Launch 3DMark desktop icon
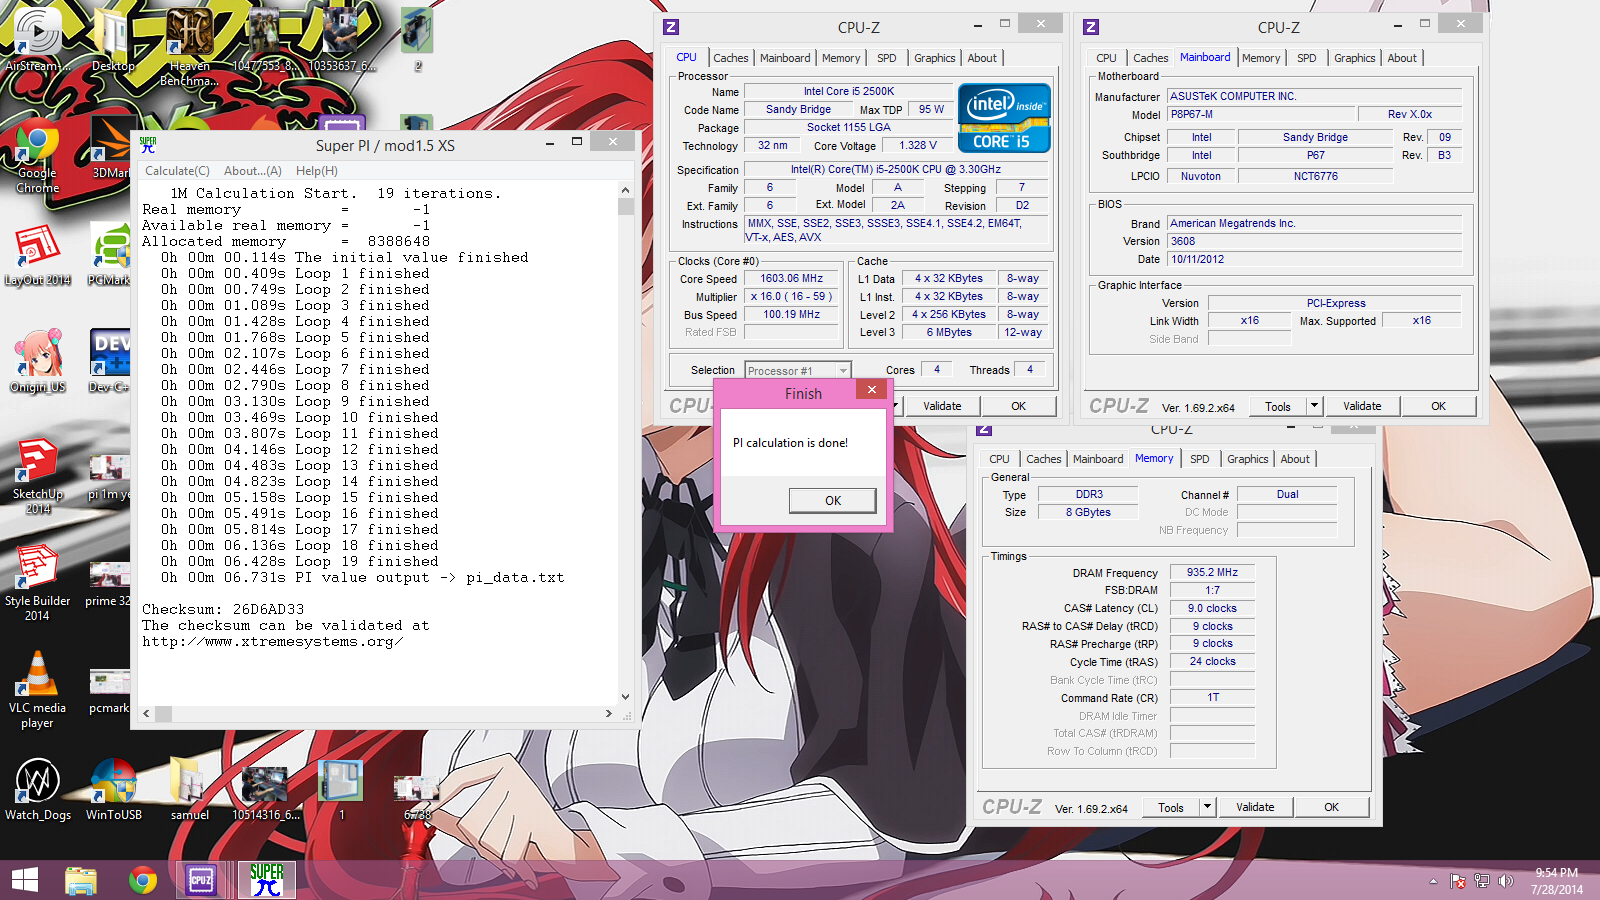This screenshot has height=900, width=1600. [x=111, y=148]
